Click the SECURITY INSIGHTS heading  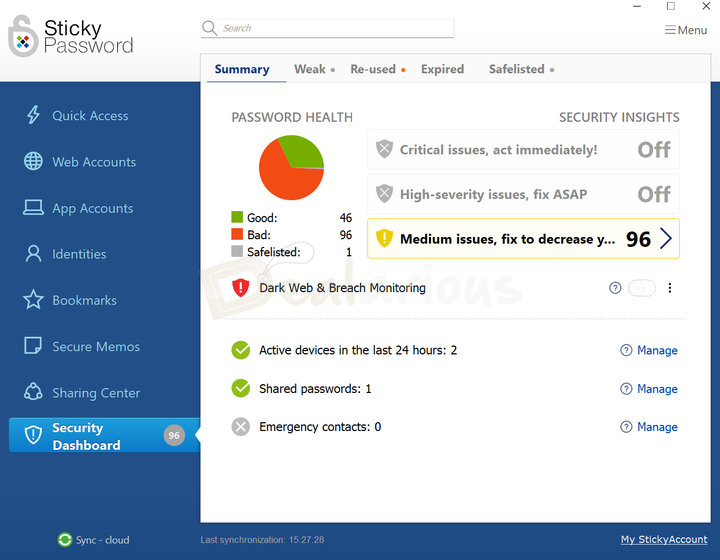[619, 117]
